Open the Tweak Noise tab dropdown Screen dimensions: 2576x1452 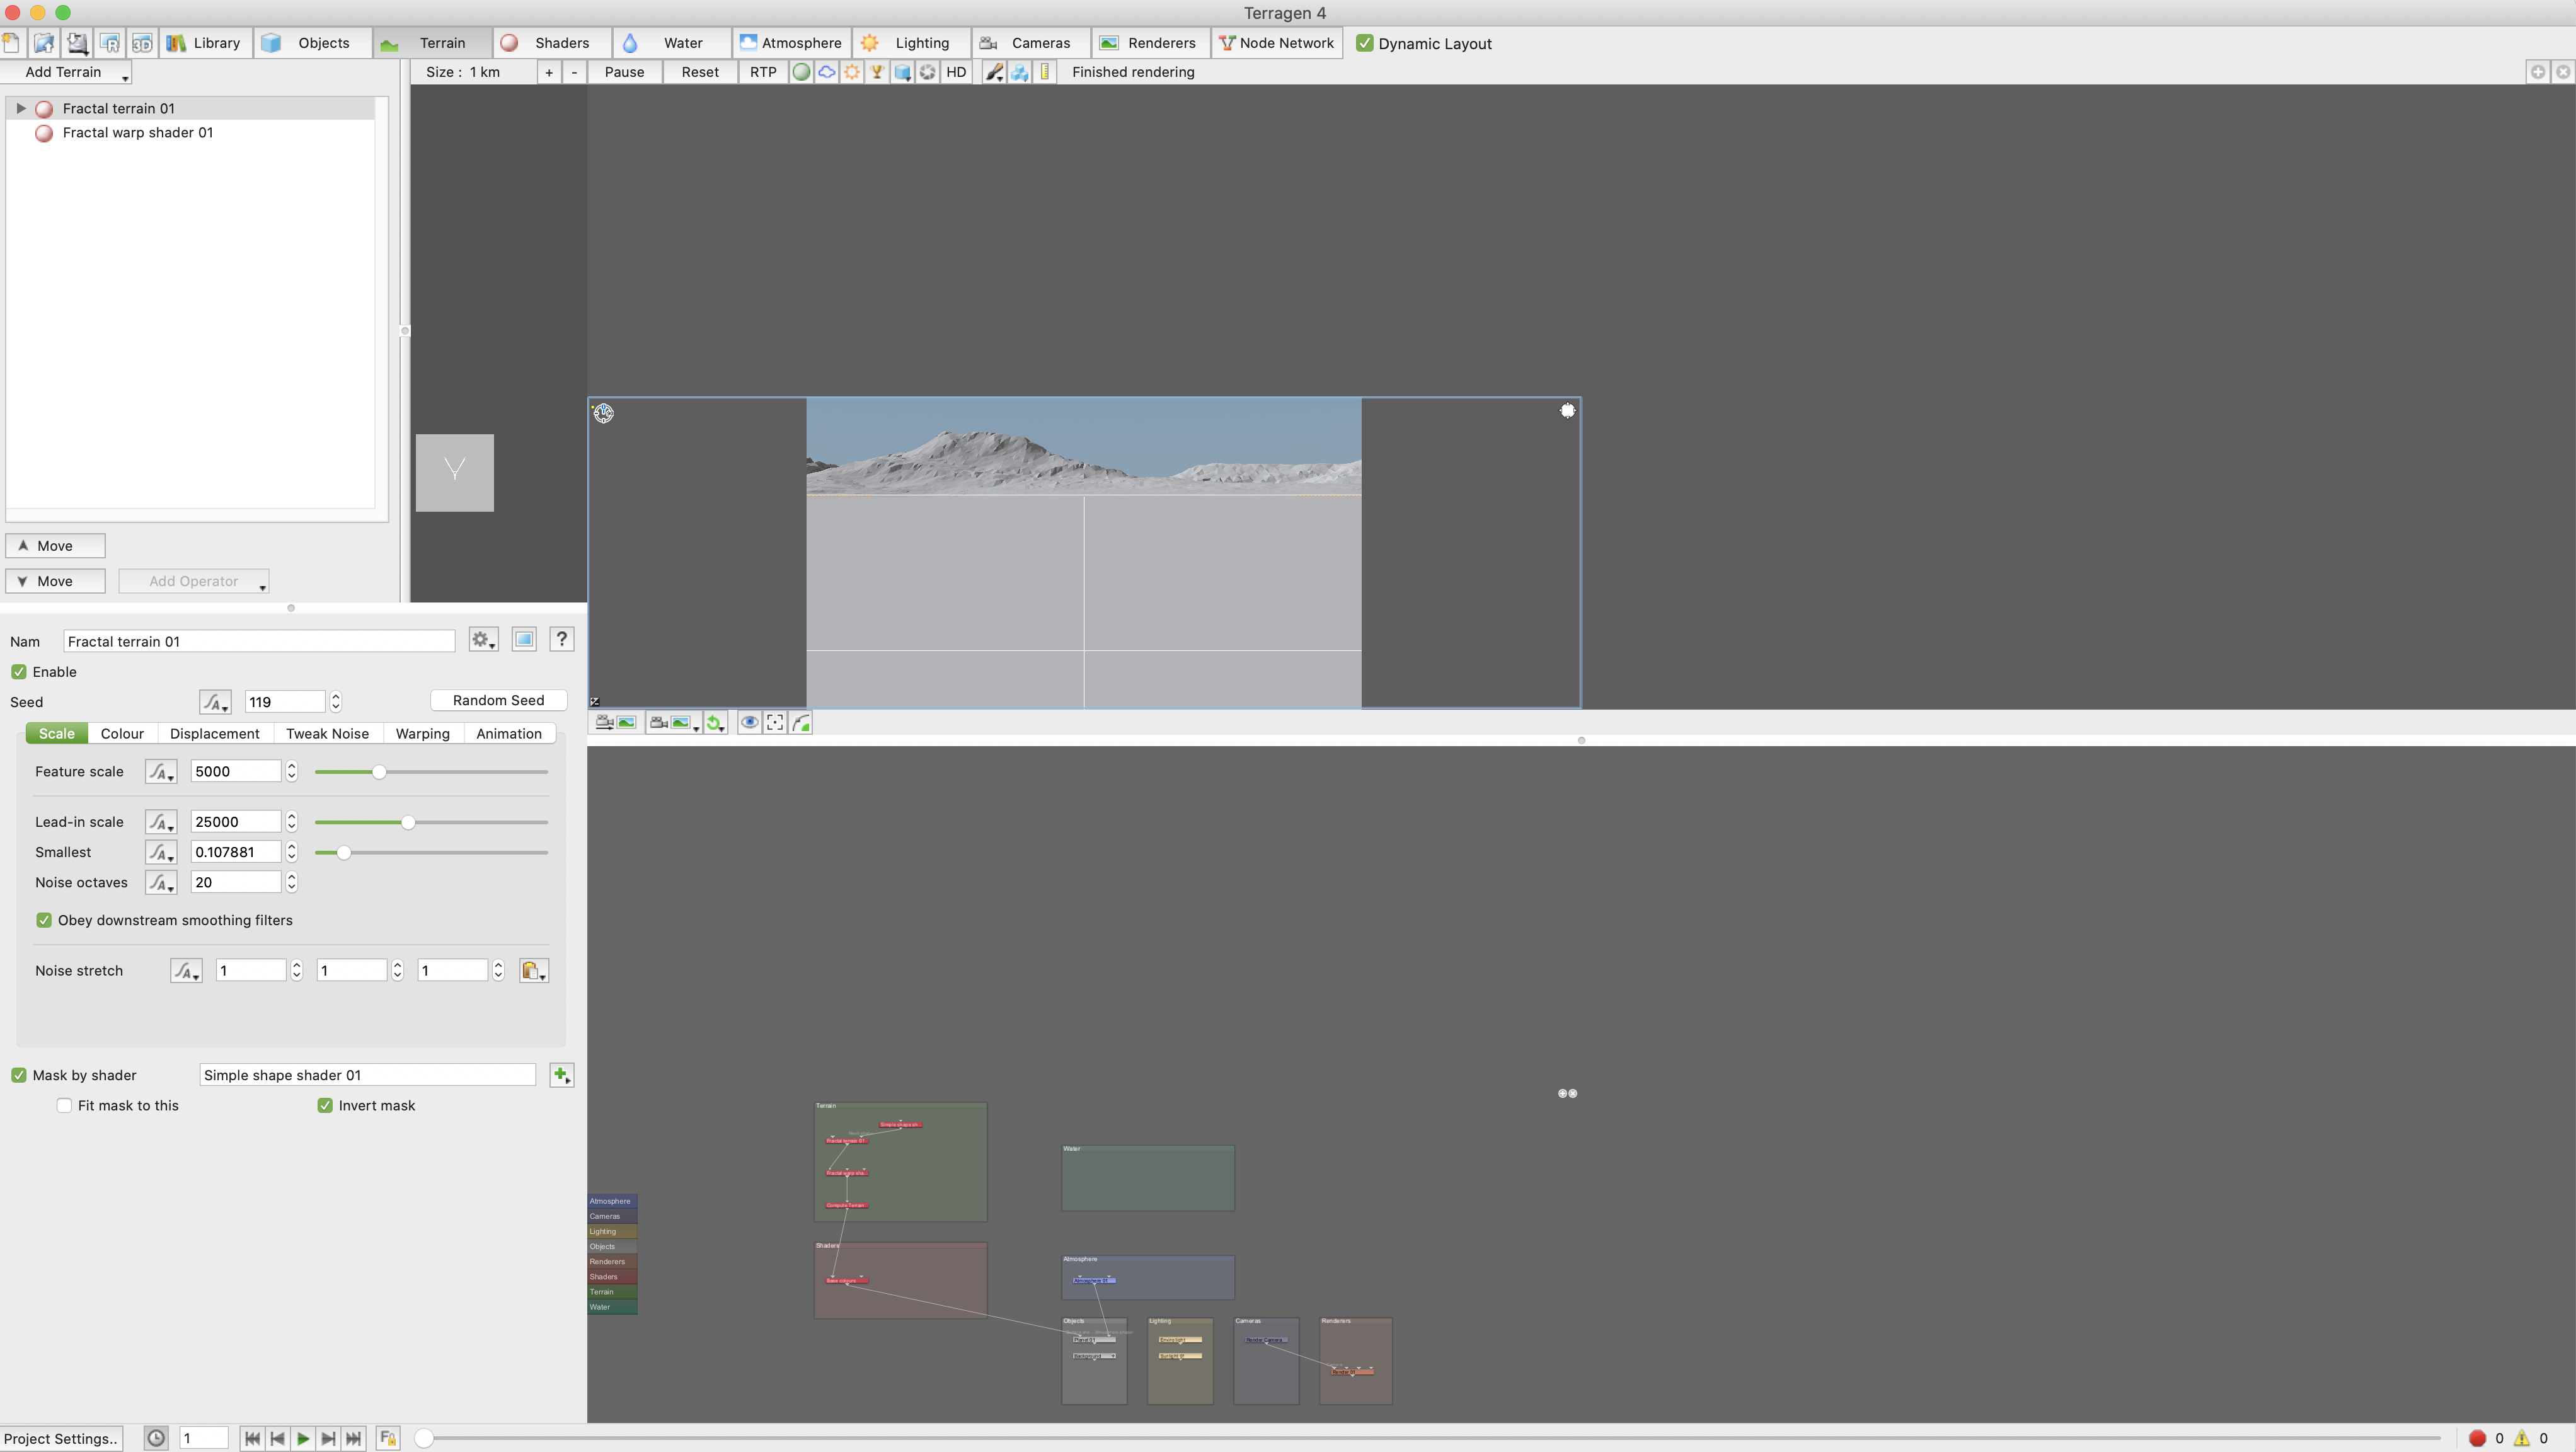pos(326,732)
